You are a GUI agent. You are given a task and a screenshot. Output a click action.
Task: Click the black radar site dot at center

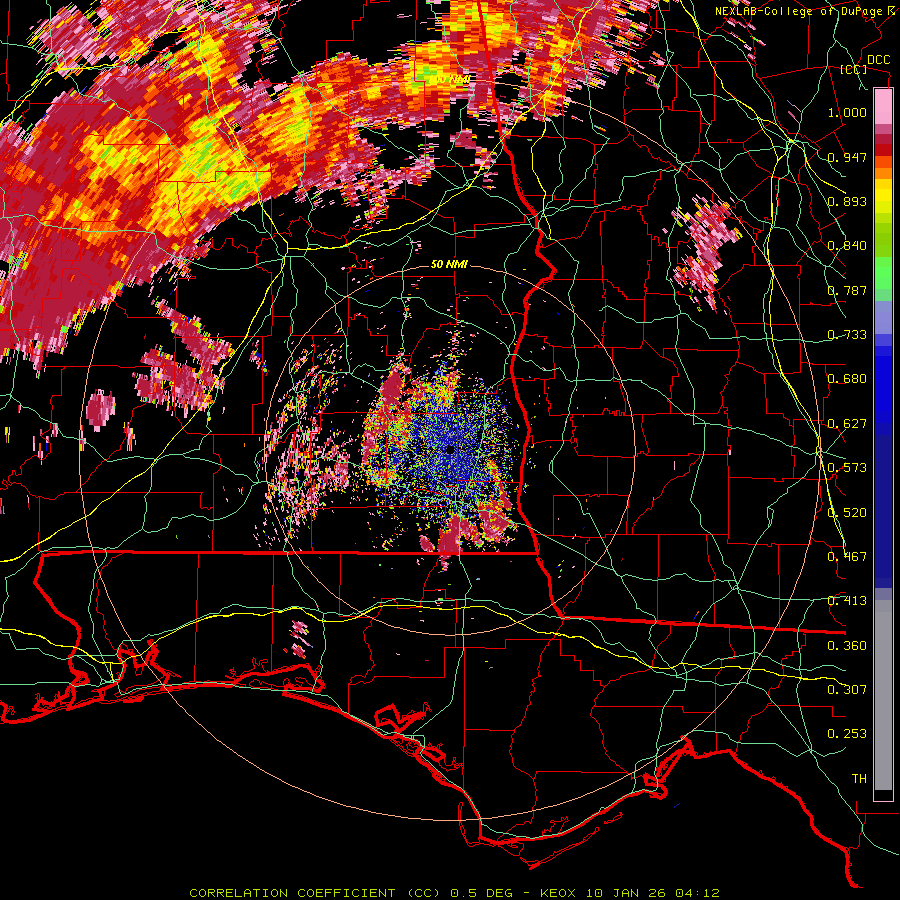(450, 449)
